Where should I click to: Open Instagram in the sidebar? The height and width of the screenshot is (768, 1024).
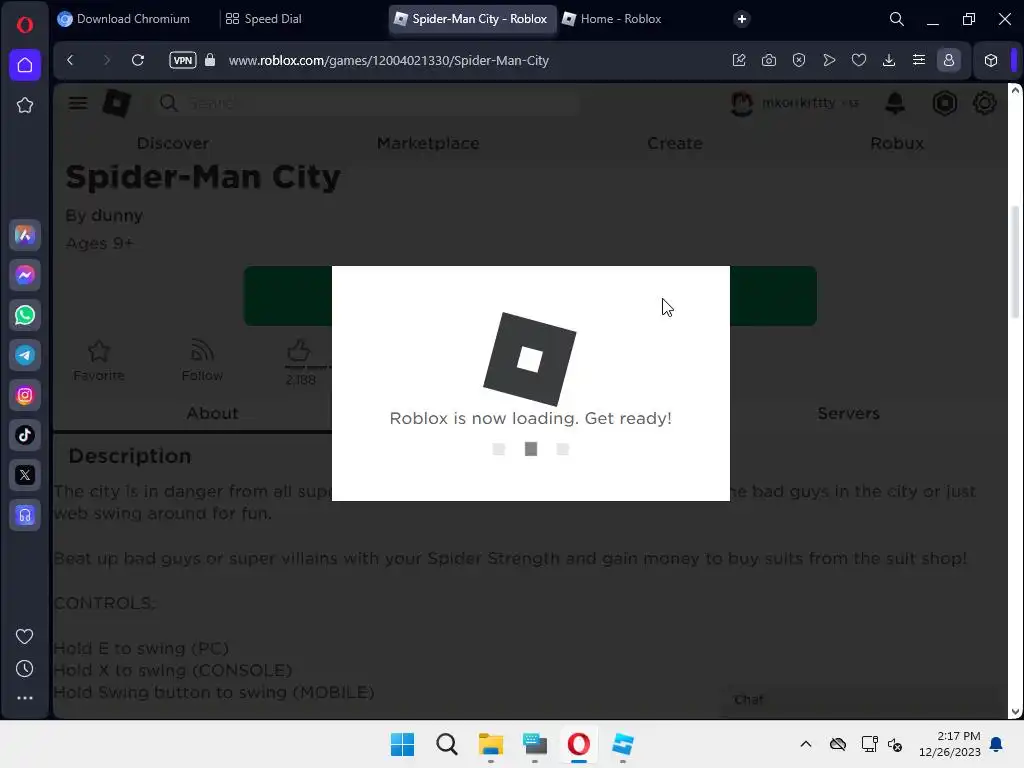click(25, 395)
